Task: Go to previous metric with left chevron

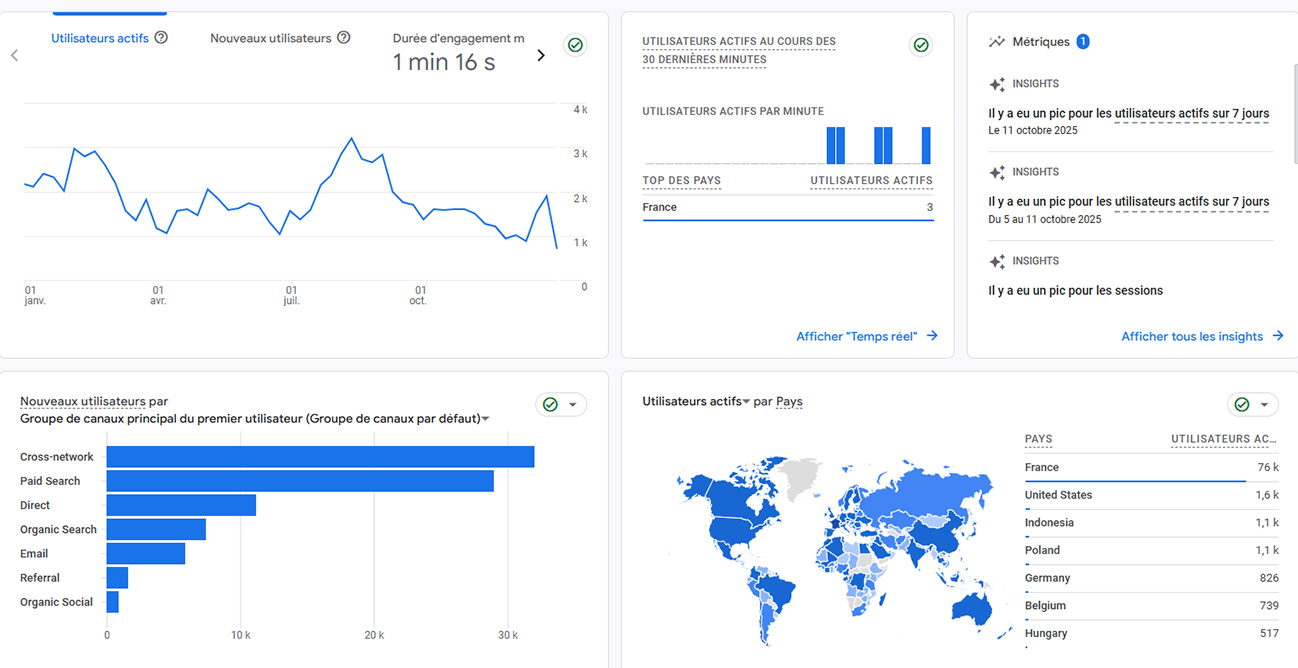Action: click(15, 55)
